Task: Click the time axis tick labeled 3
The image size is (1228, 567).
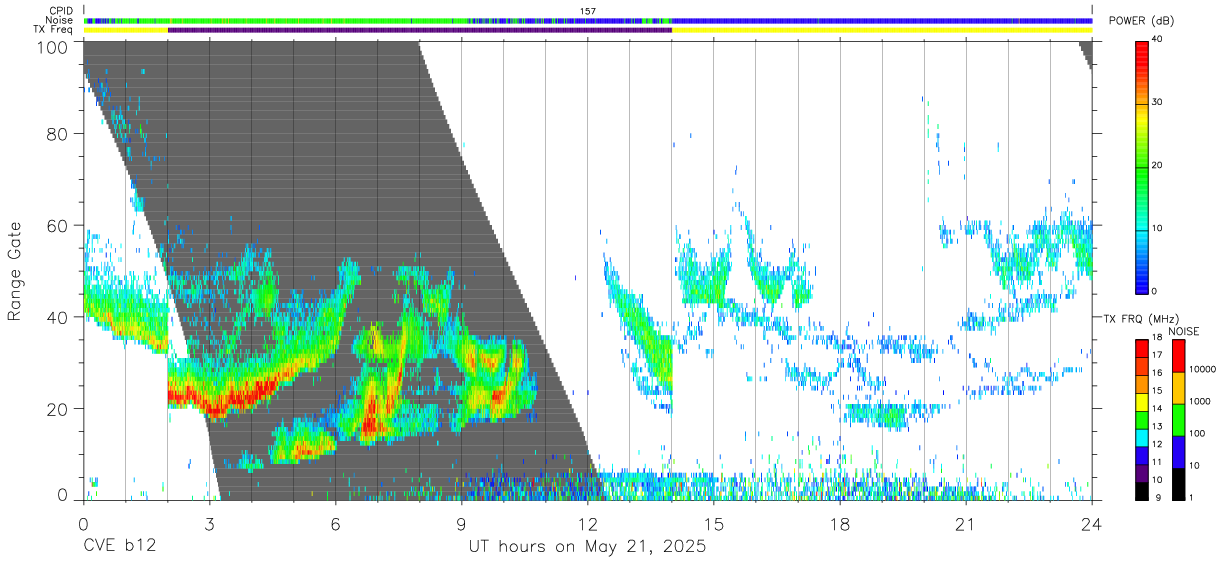Action: click(x=209, y=523)
